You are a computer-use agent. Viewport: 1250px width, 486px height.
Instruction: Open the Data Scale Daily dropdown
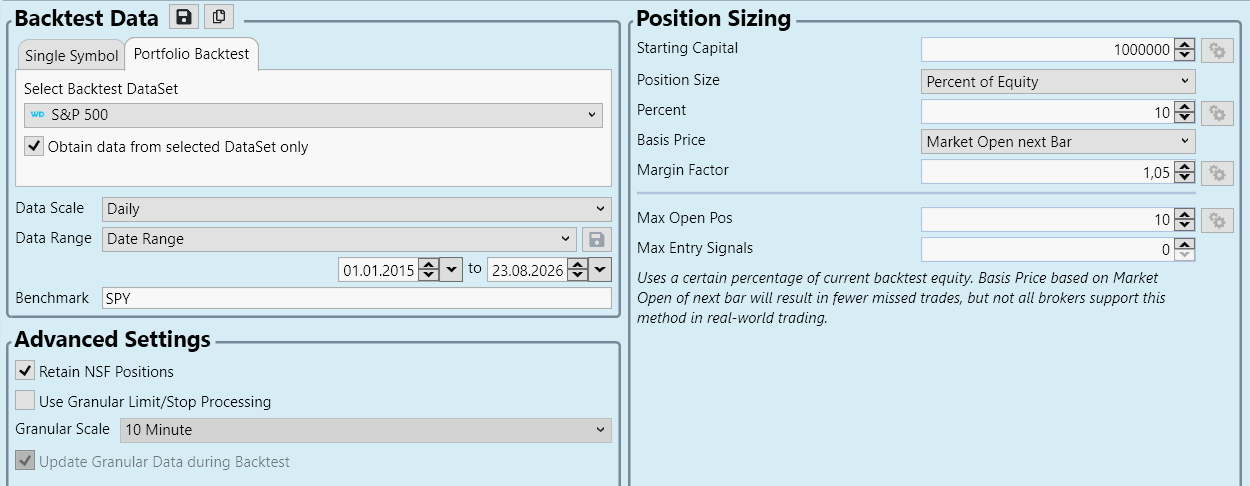click(357, 209)
